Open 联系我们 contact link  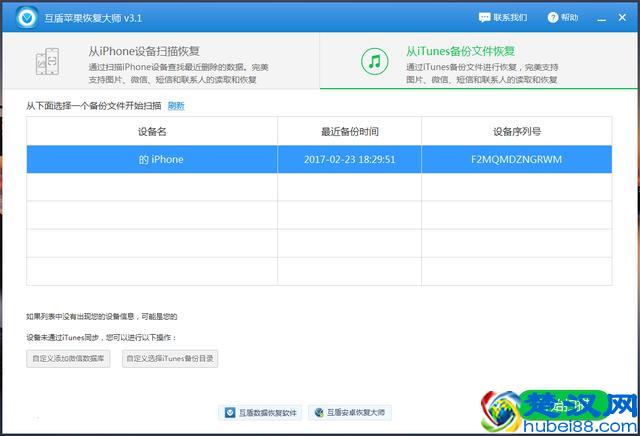pyautogui.click(x=503, y=18)
